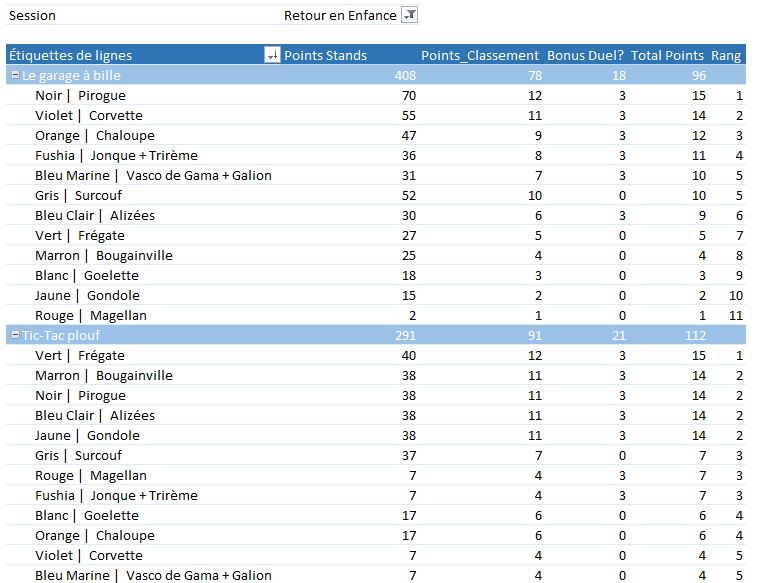Image resolution: width=758 pixels, height=583 pixels.
Task: Click the Rang column header
Action: [725, 55]
